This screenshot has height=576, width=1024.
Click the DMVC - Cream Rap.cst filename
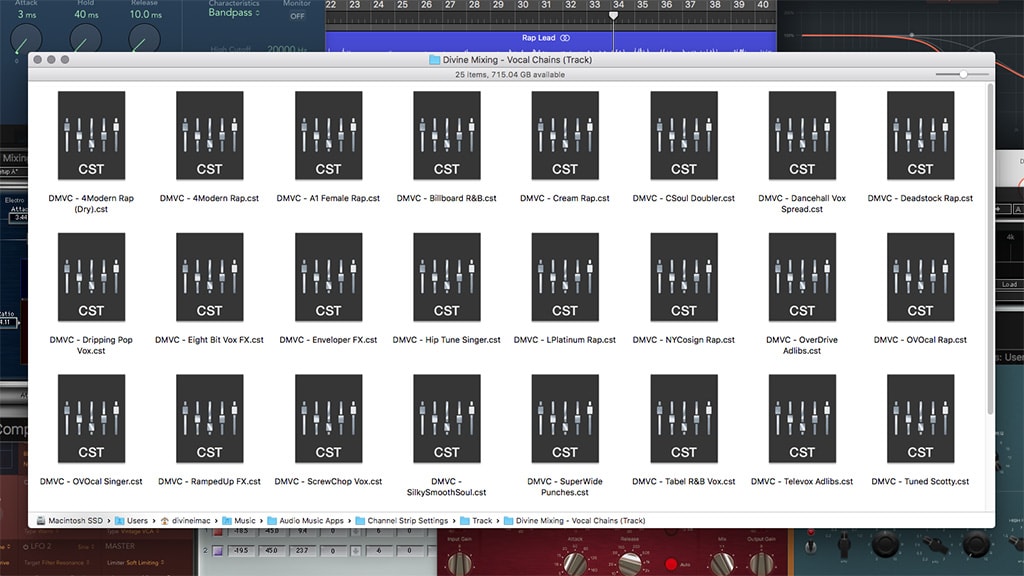click(x=565, y=198)
